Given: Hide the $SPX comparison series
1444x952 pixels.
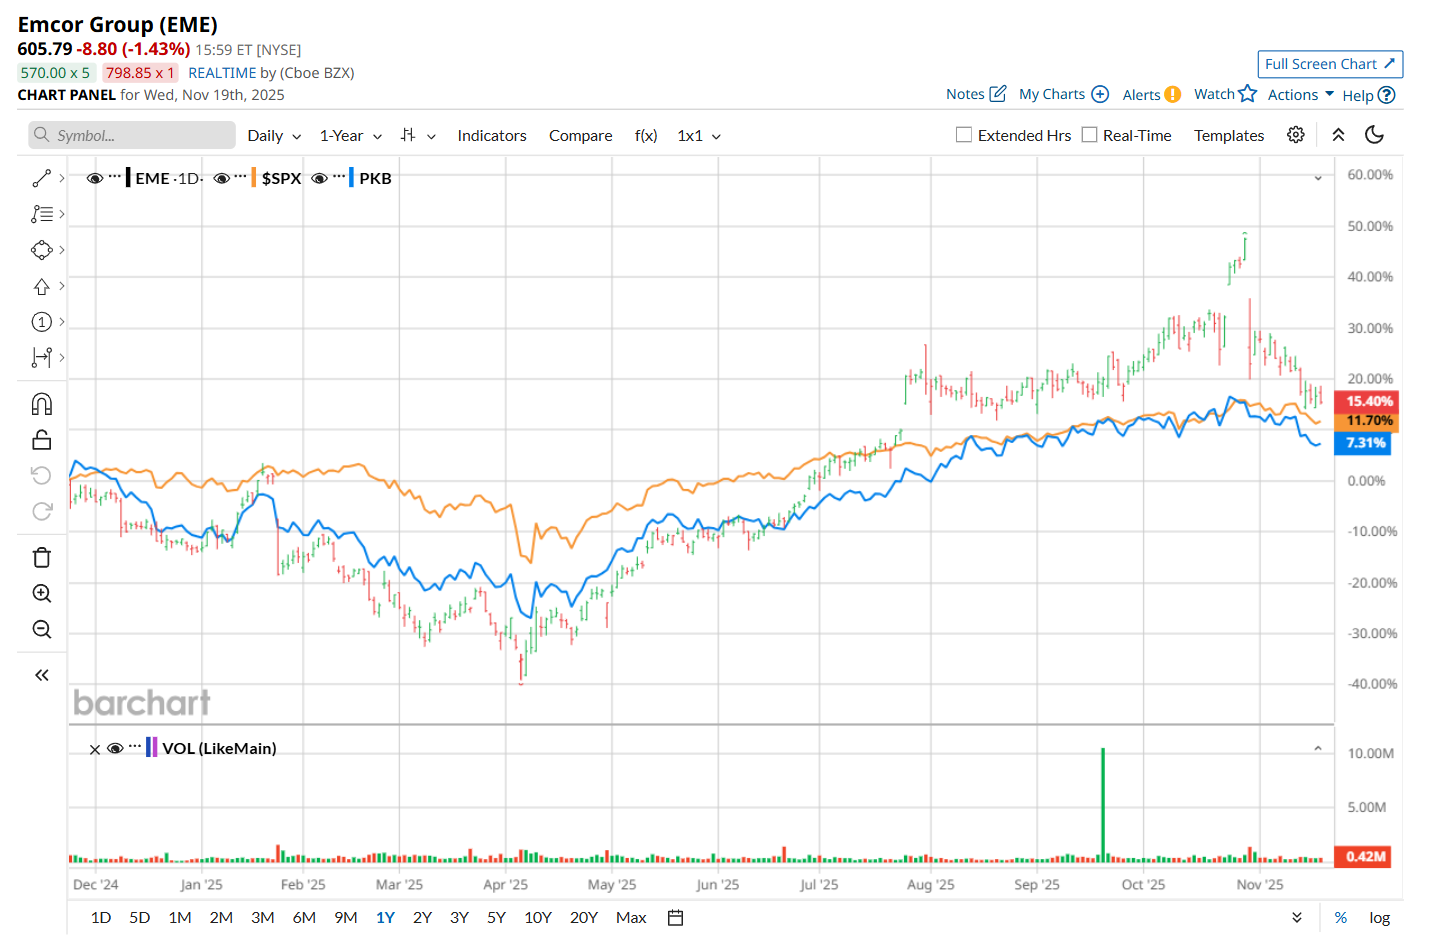Looking at the screenshot, I should click(x=221, y=178).
